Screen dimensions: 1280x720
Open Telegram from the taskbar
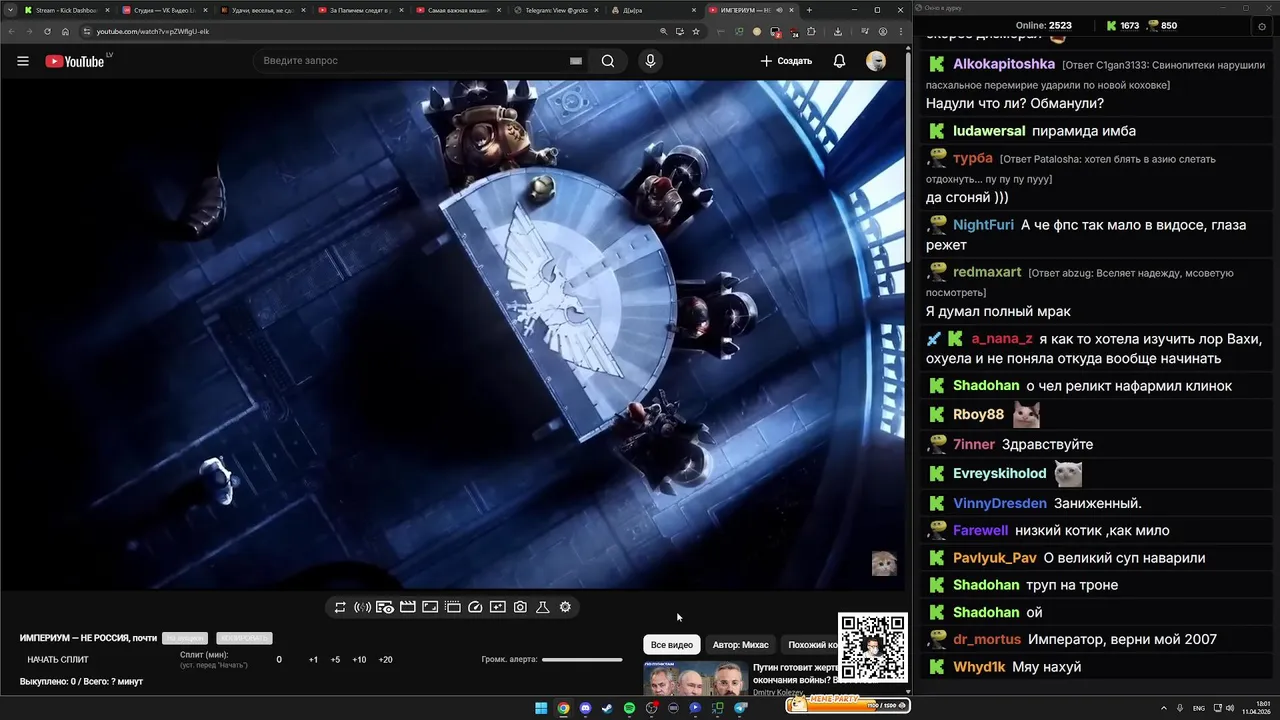[x=740, y=708]
